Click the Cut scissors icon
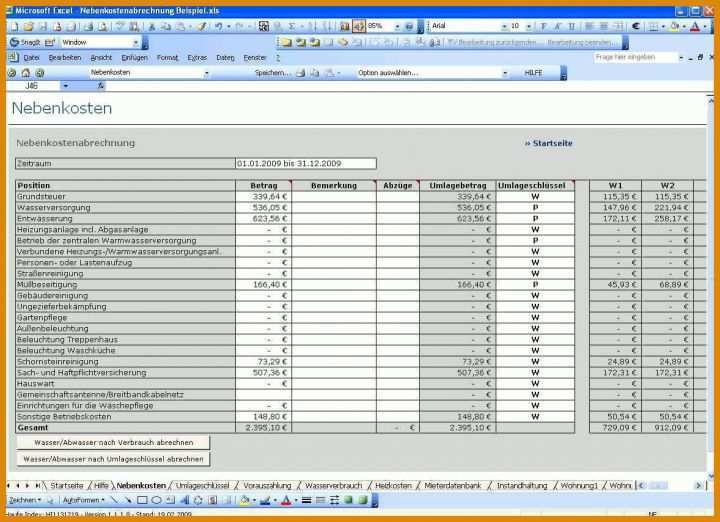Screen dimensions: 720x522 click(x=152, y=27)
